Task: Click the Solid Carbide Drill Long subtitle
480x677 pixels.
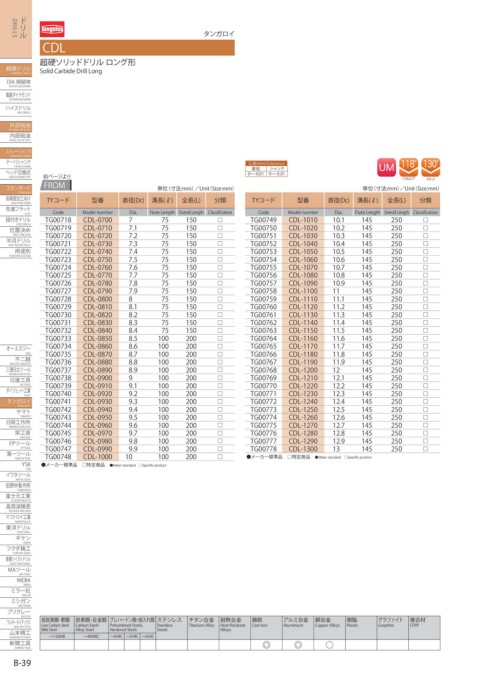Action: [71, 71]
